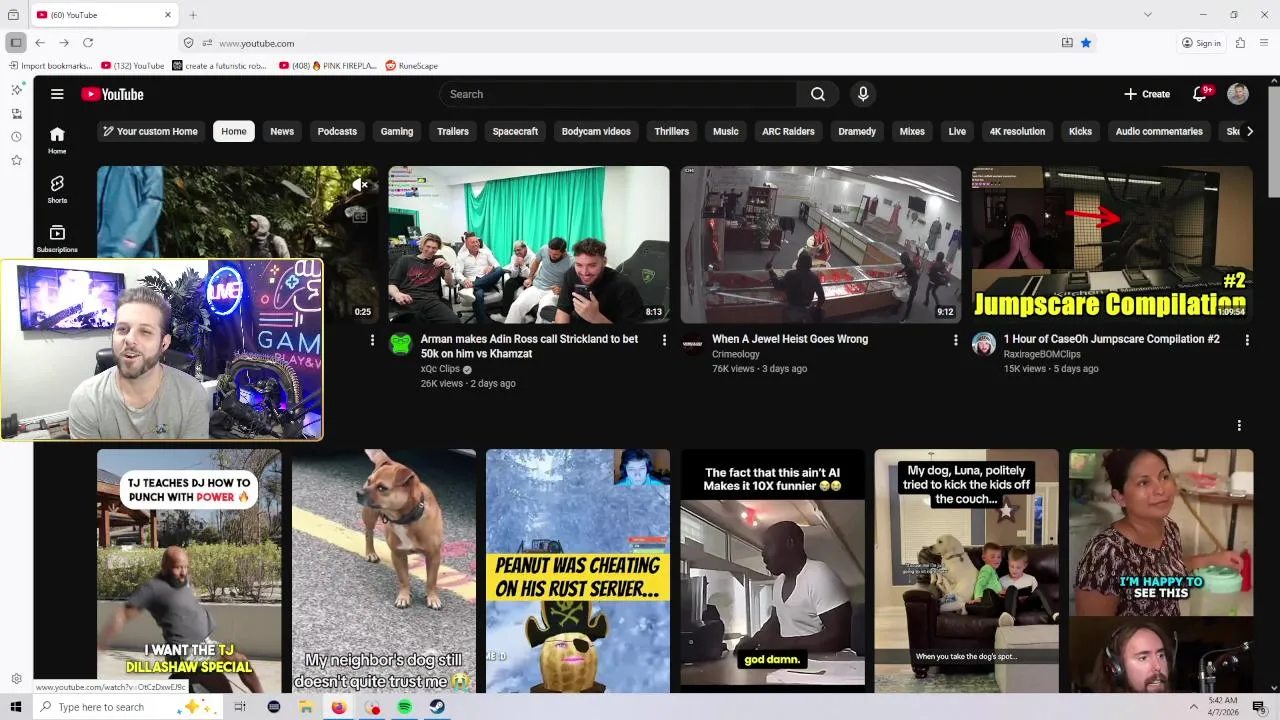Open synced tabs icon in Firefox sidebar
The image size is (1280, 720).
(x=16, y=114)
